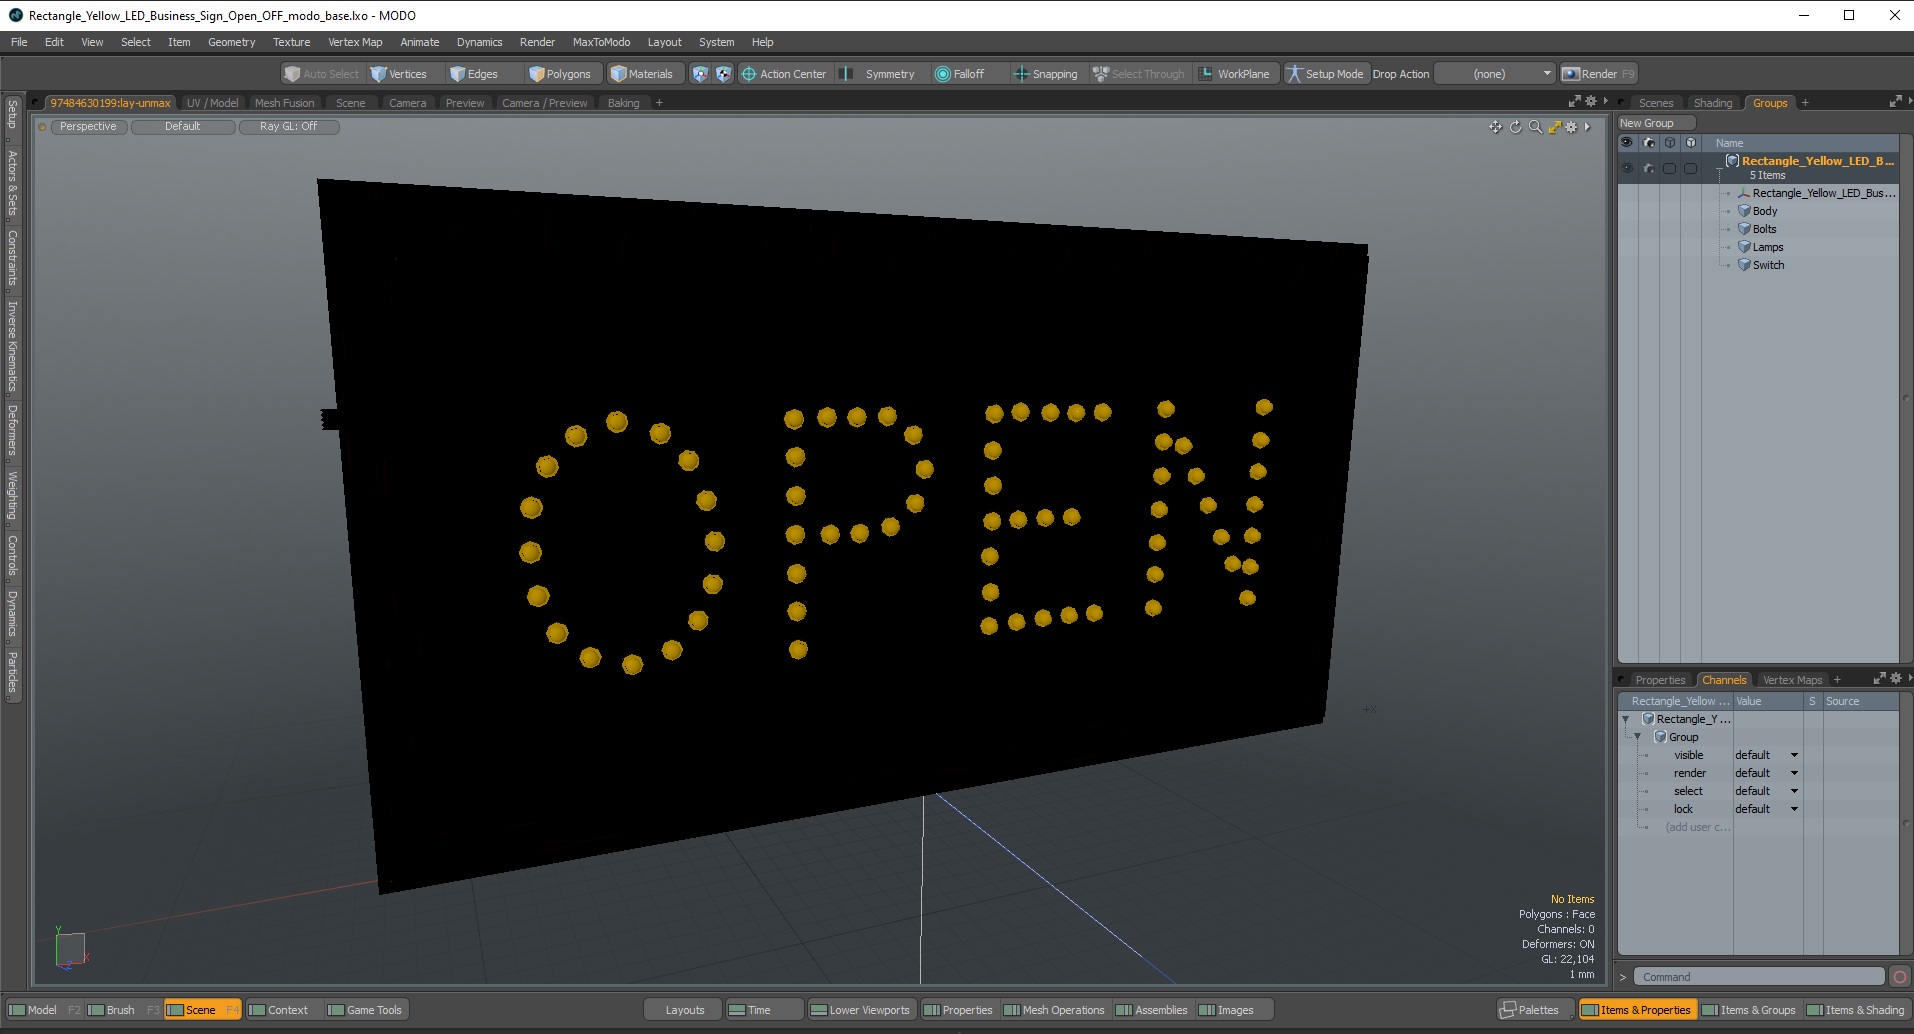Click the axis gizmo in viewport corner
The width and height of the screenshot is (1914, 1034).
click(70, 949)
